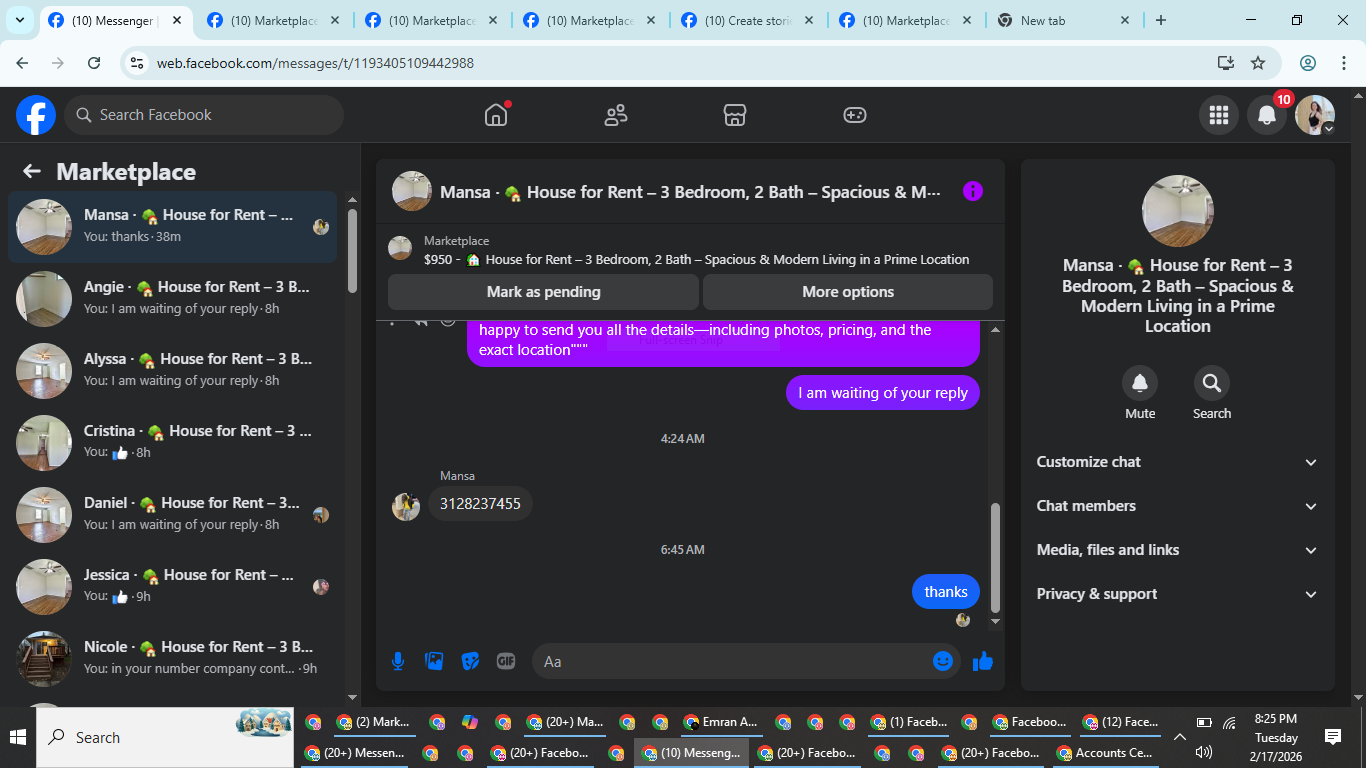Send a thumbs-up like

(983, 661)
